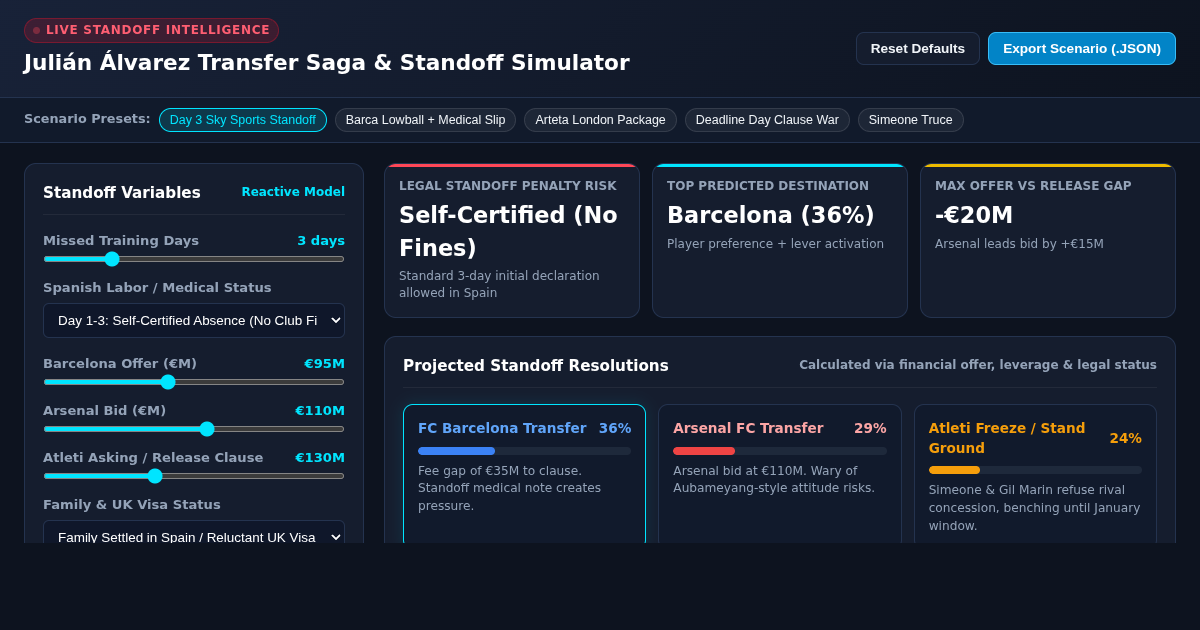The height and width of the screenshot is (630, 1200).
Task: Adjust the Arsenal Bid slider
Action: (194, 429)
